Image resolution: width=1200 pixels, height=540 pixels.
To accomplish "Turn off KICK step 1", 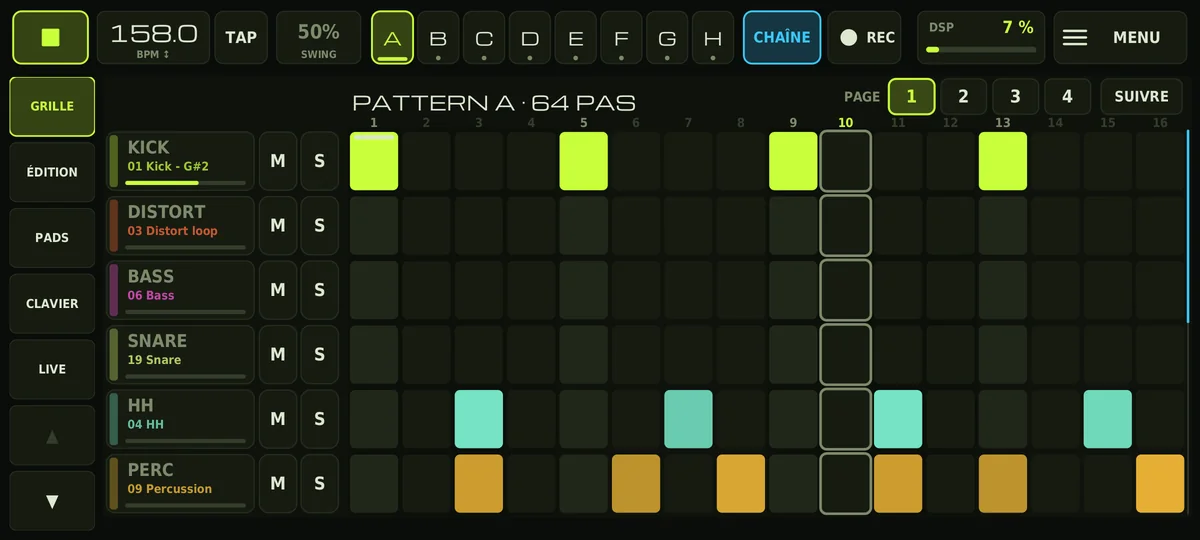I will [374, 161].
